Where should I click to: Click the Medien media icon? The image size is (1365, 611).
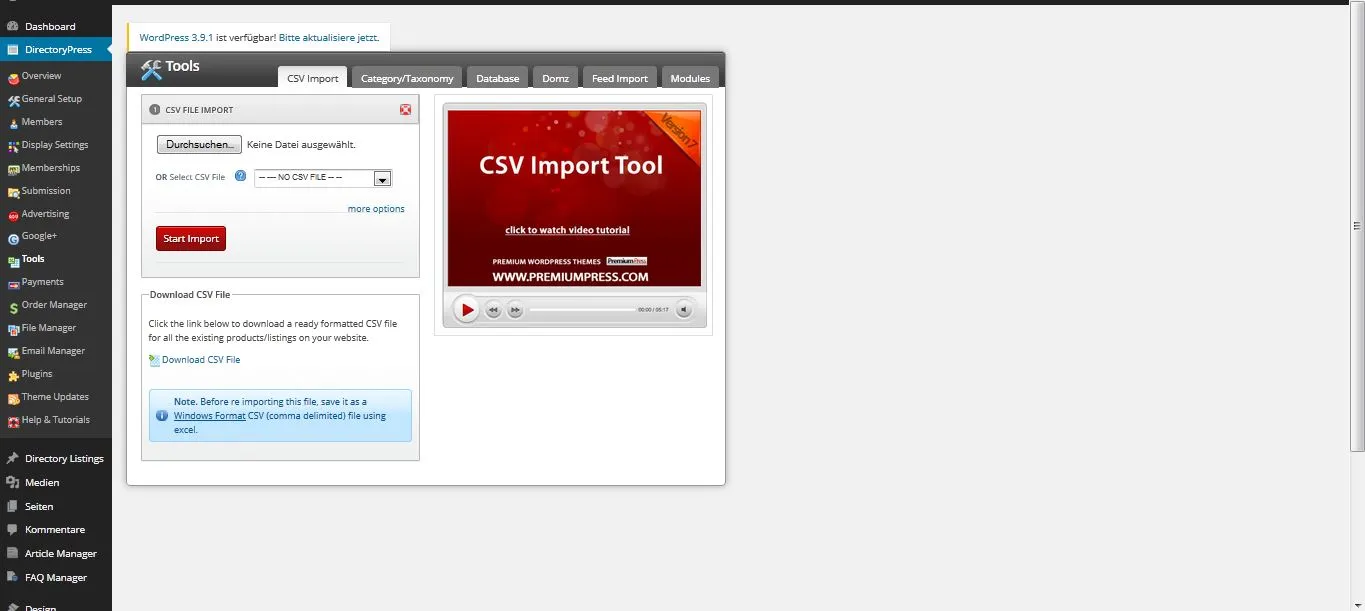click(12, 483)
